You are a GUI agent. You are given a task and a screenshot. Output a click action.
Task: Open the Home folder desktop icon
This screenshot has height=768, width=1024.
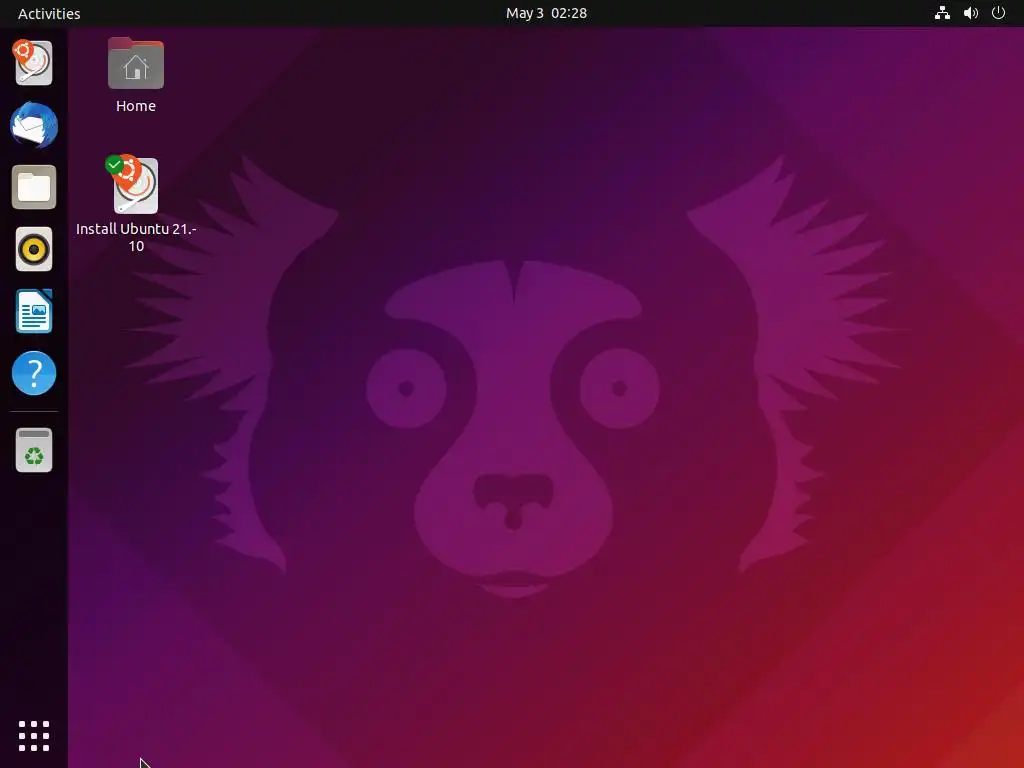tap(136, 63)
